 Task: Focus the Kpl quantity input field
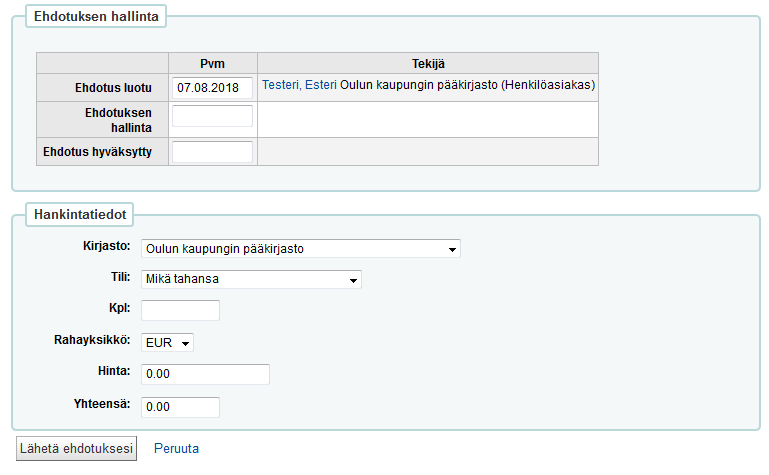click(x=180, y=310)
